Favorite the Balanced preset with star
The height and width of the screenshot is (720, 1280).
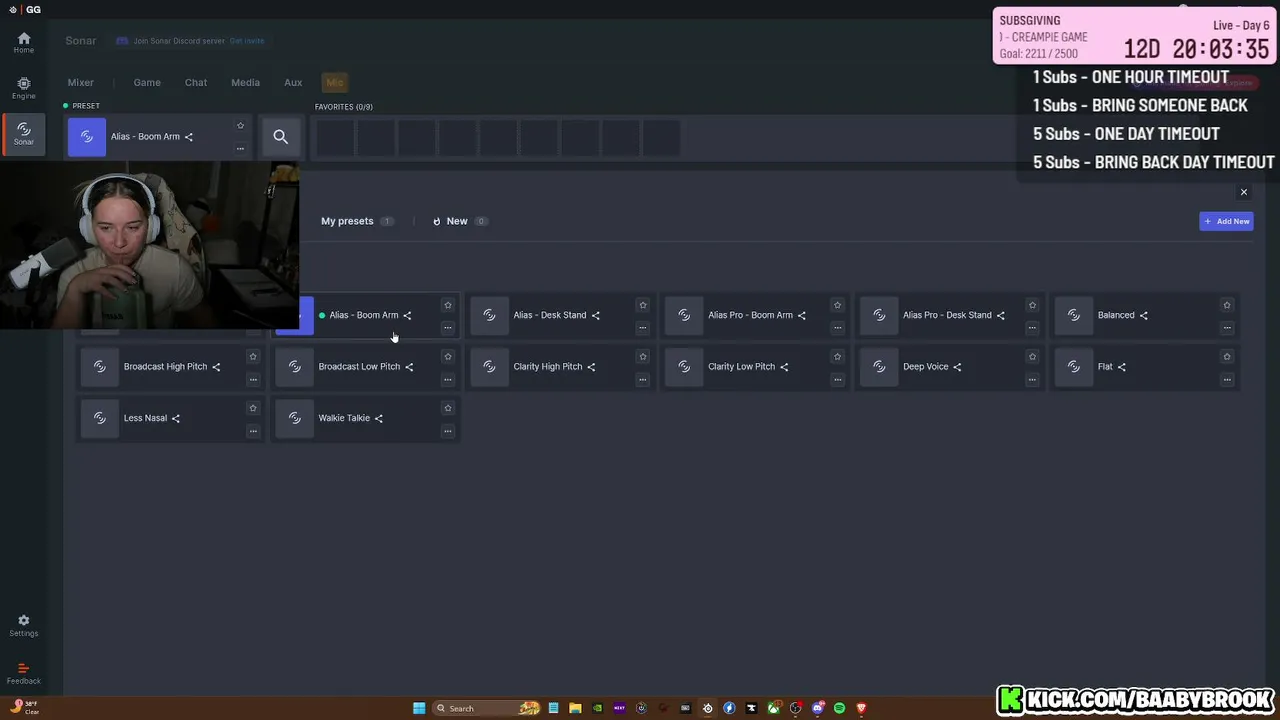[x=1227, y=305]
